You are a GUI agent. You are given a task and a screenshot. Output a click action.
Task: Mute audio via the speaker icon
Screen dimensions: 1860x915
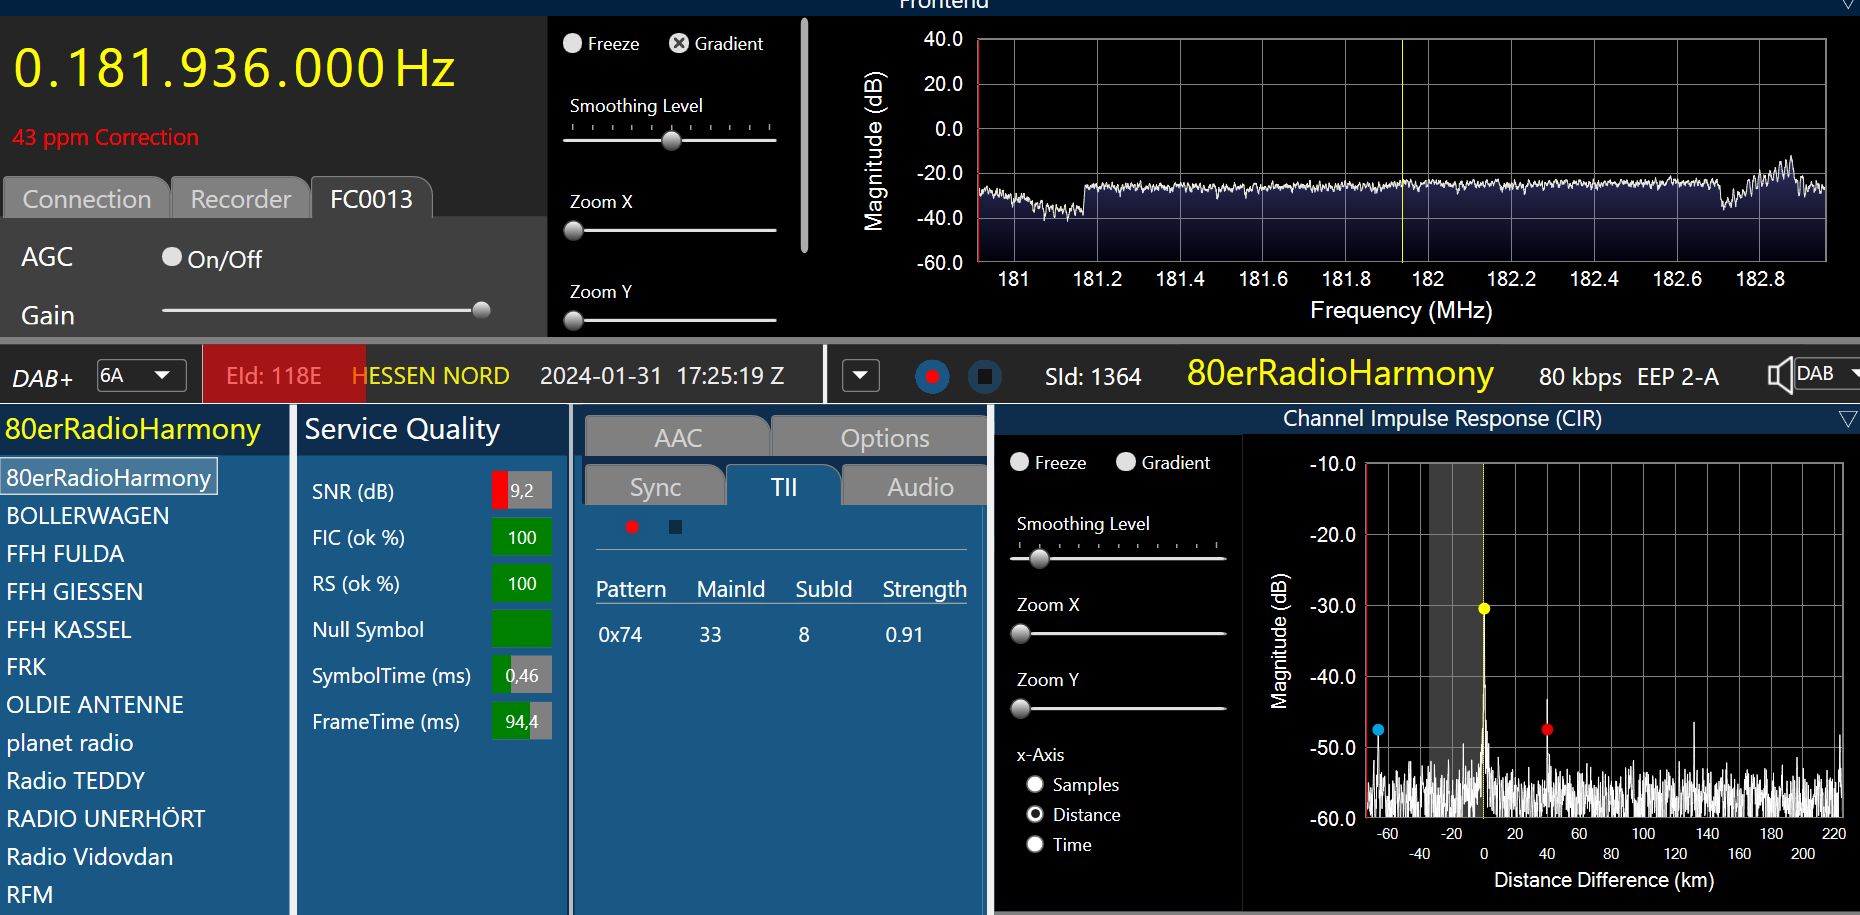(x=1779, y=376)
